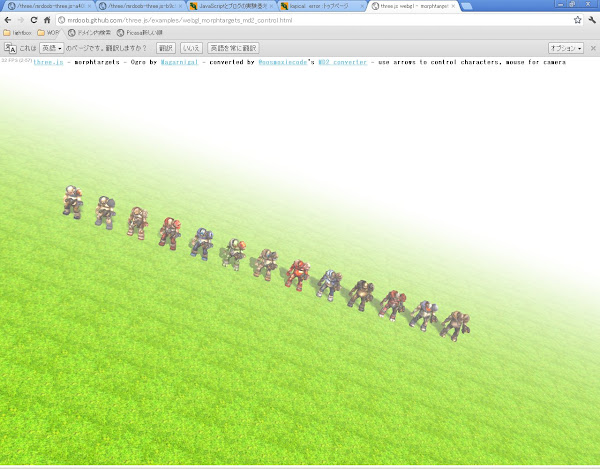Go to the browser Home page
The height and width of the screenshot is (469, 600).
pos(47,20)
